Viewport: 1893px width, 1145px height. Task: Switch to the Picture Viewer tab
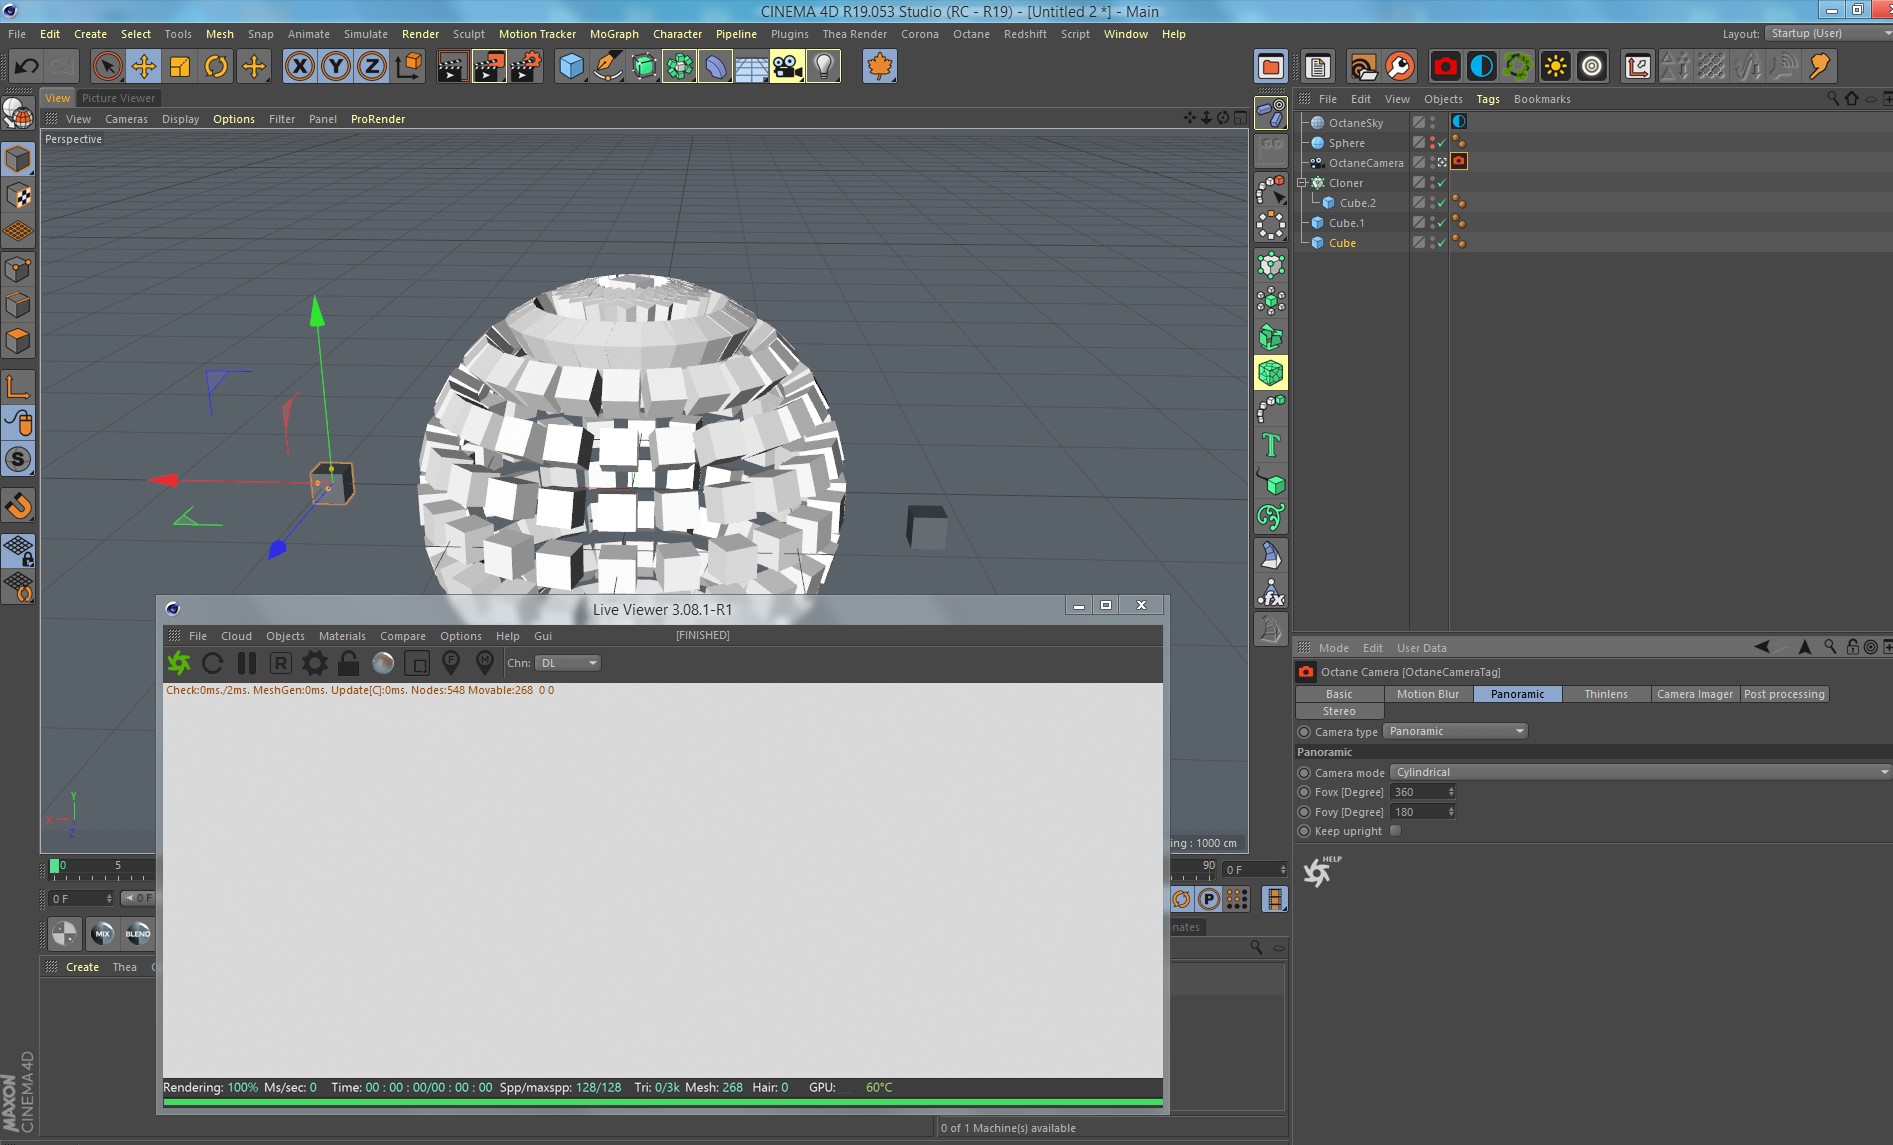(118, 98)
